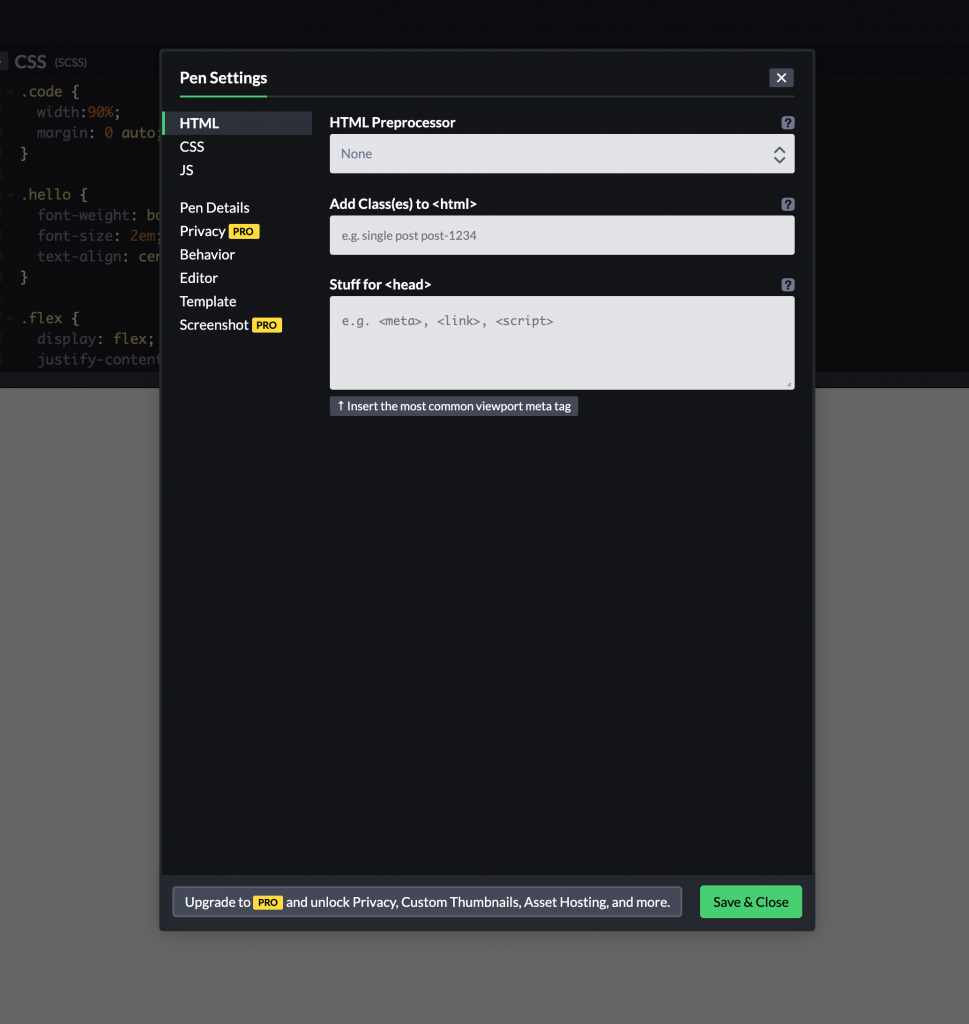This screenshot has height=1024, width=969.
Task: Select the Template settings section
Action: [x=208, y=301]
